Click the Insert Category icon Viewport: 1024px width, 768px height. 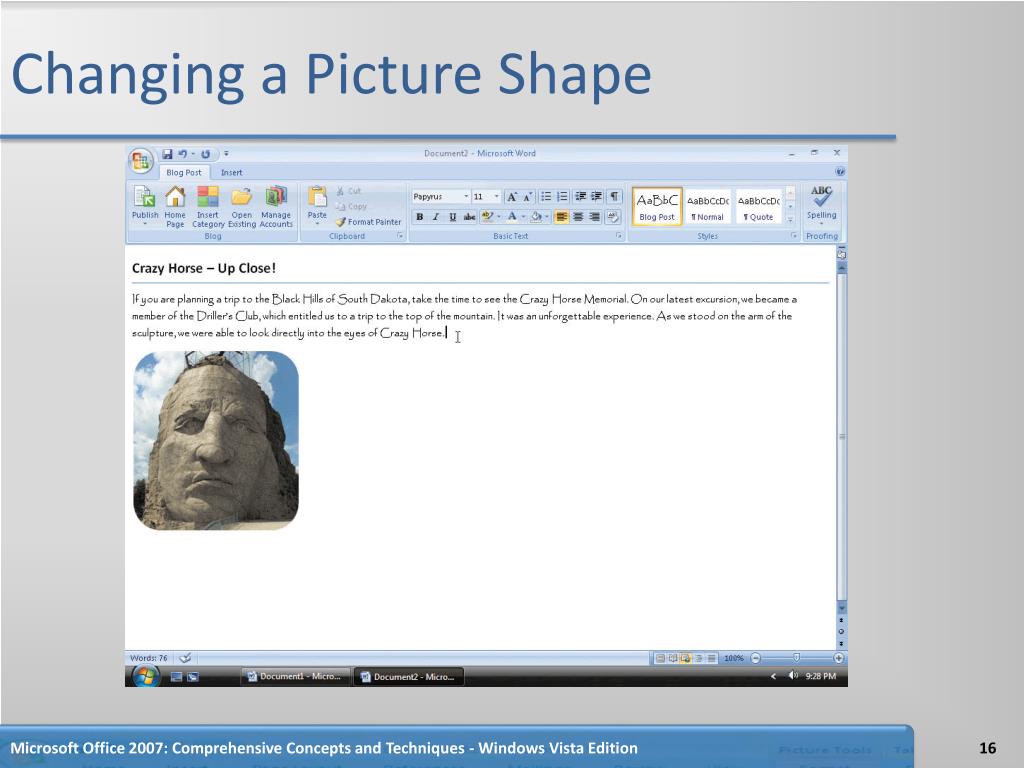208,197
